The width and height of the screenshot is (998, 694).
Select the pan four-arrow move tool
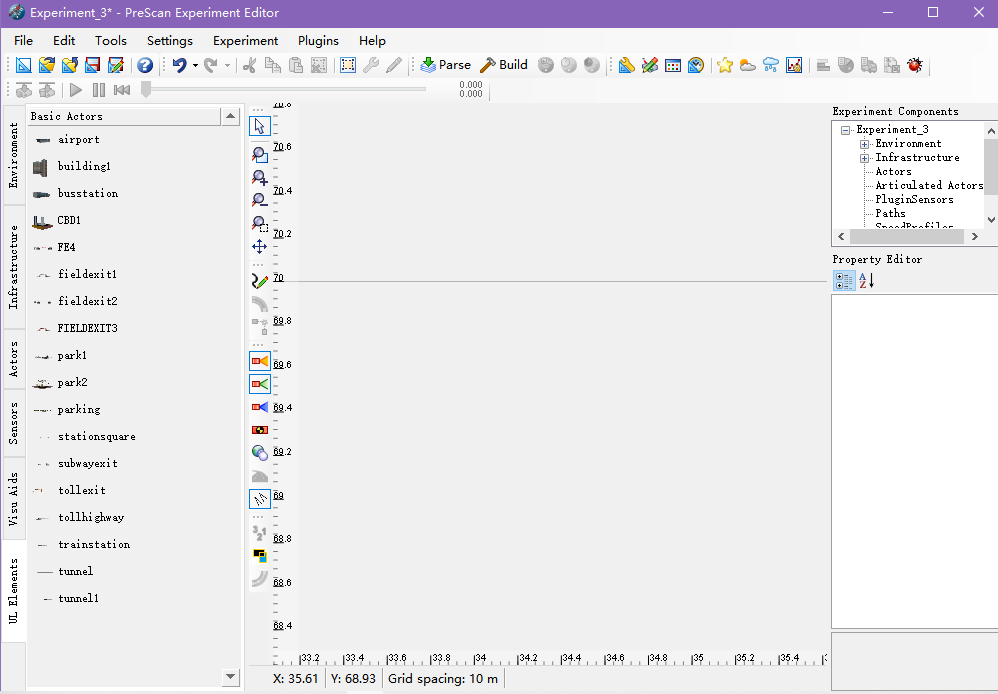260,246
